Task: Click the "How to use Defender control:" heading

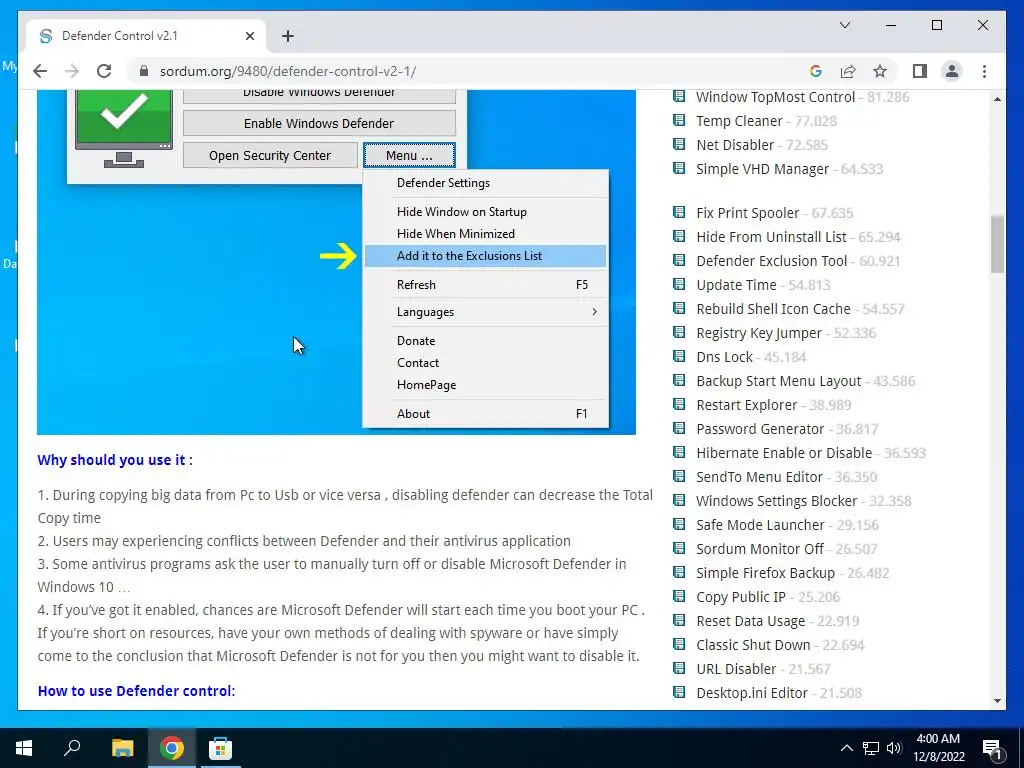Action: point(136,691)
